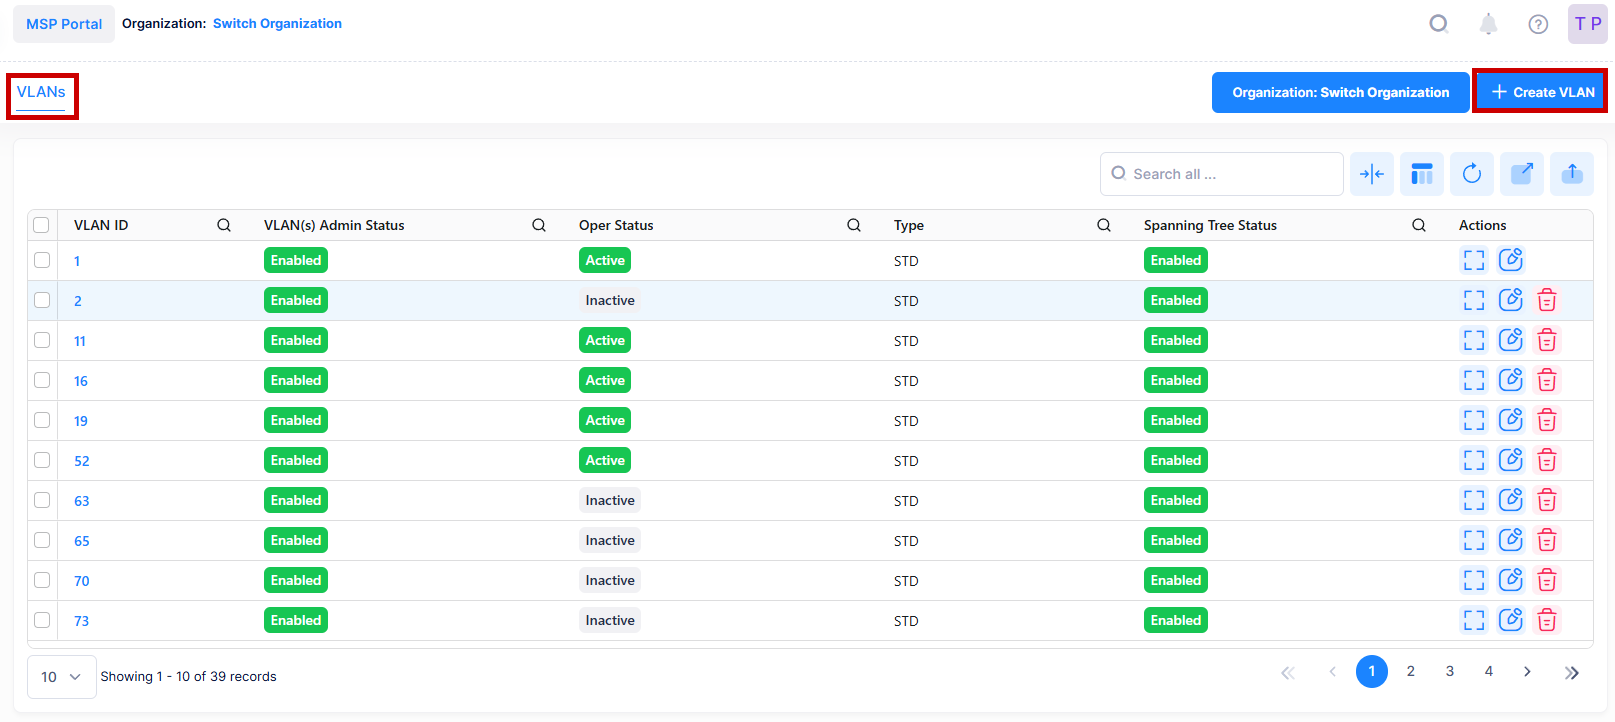Expand VLAN 63 details icon

tap(1473, 500)
